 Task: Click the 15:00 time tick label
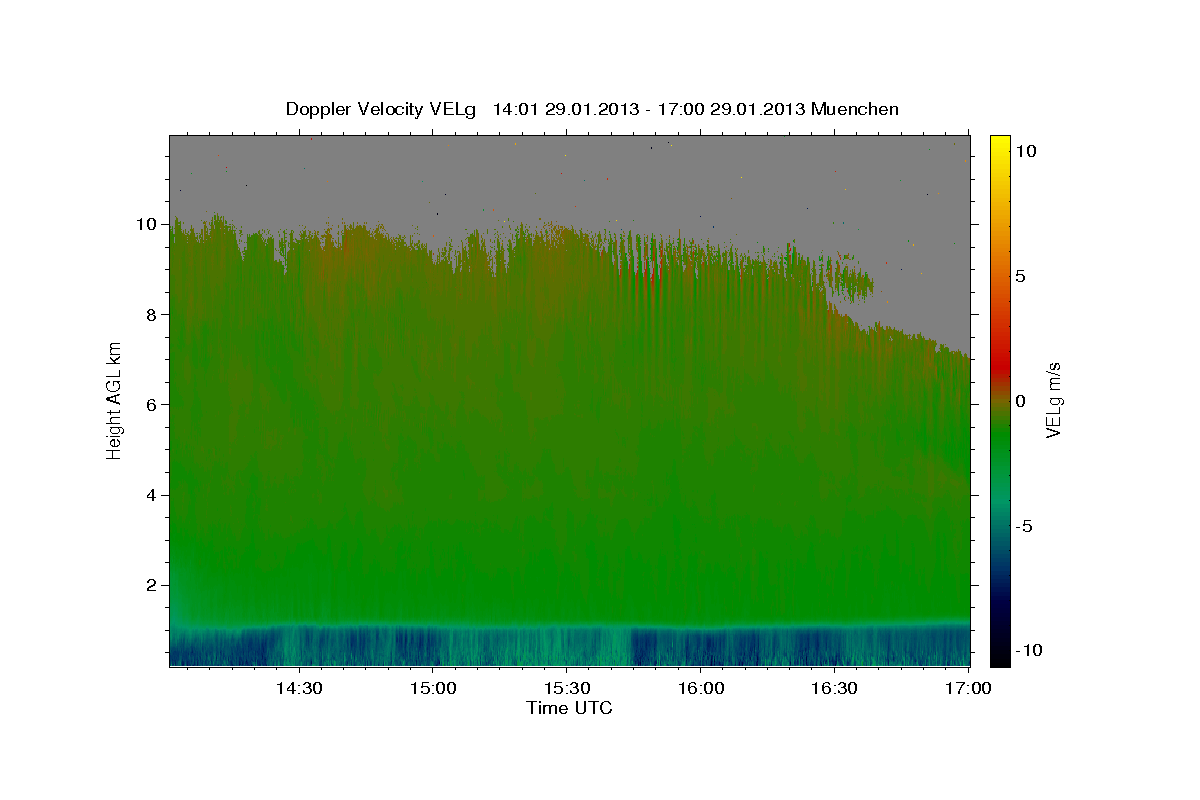click(x=433, y=688)
